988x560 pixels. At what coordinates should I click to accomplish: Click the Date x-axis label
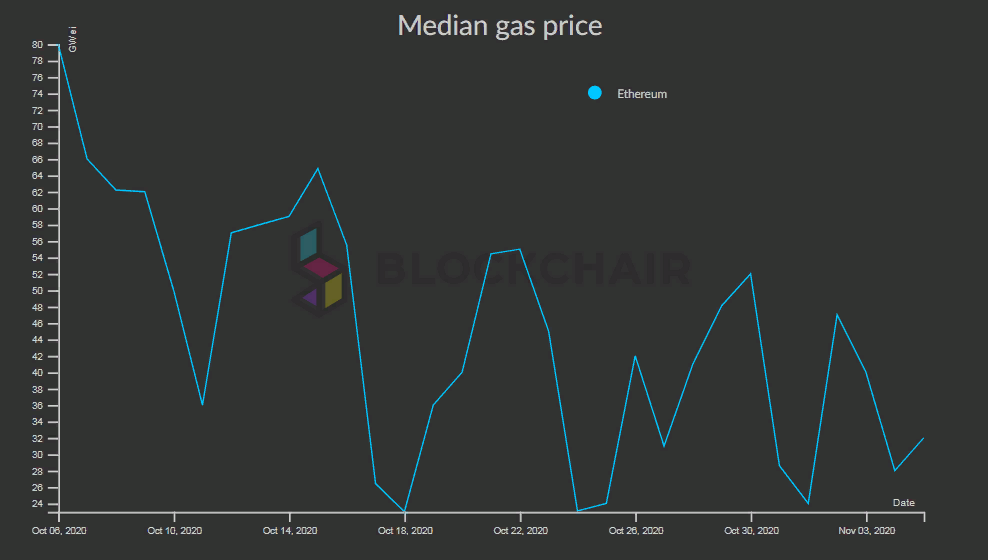(x=903, y=502)
